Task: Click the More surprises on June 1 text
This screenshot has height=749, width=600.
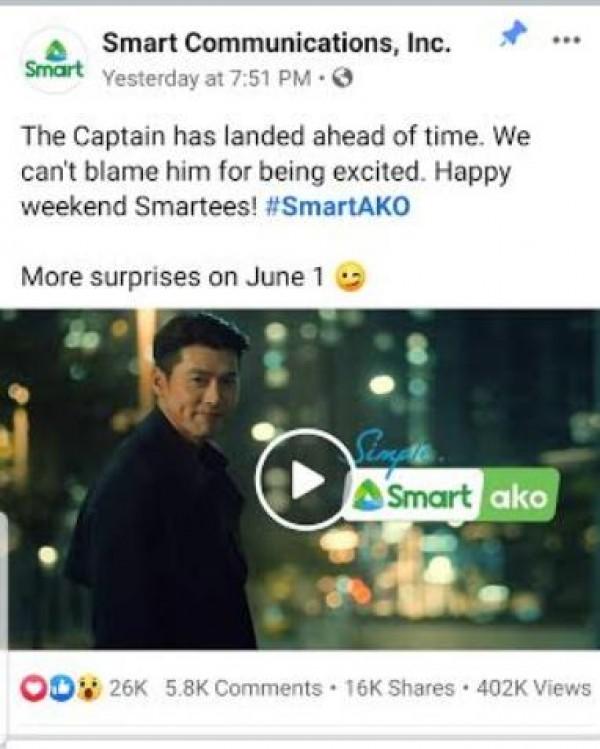Action: coord(172,277)
